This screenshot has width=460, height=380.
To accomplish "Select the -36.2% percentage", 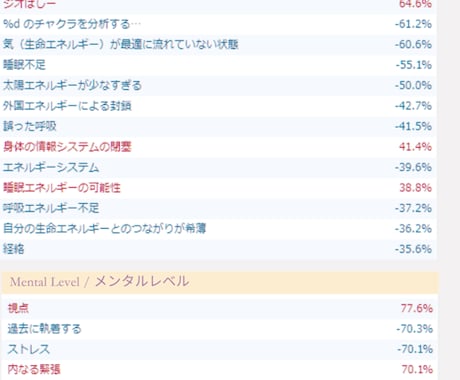I will coord(413,229).
